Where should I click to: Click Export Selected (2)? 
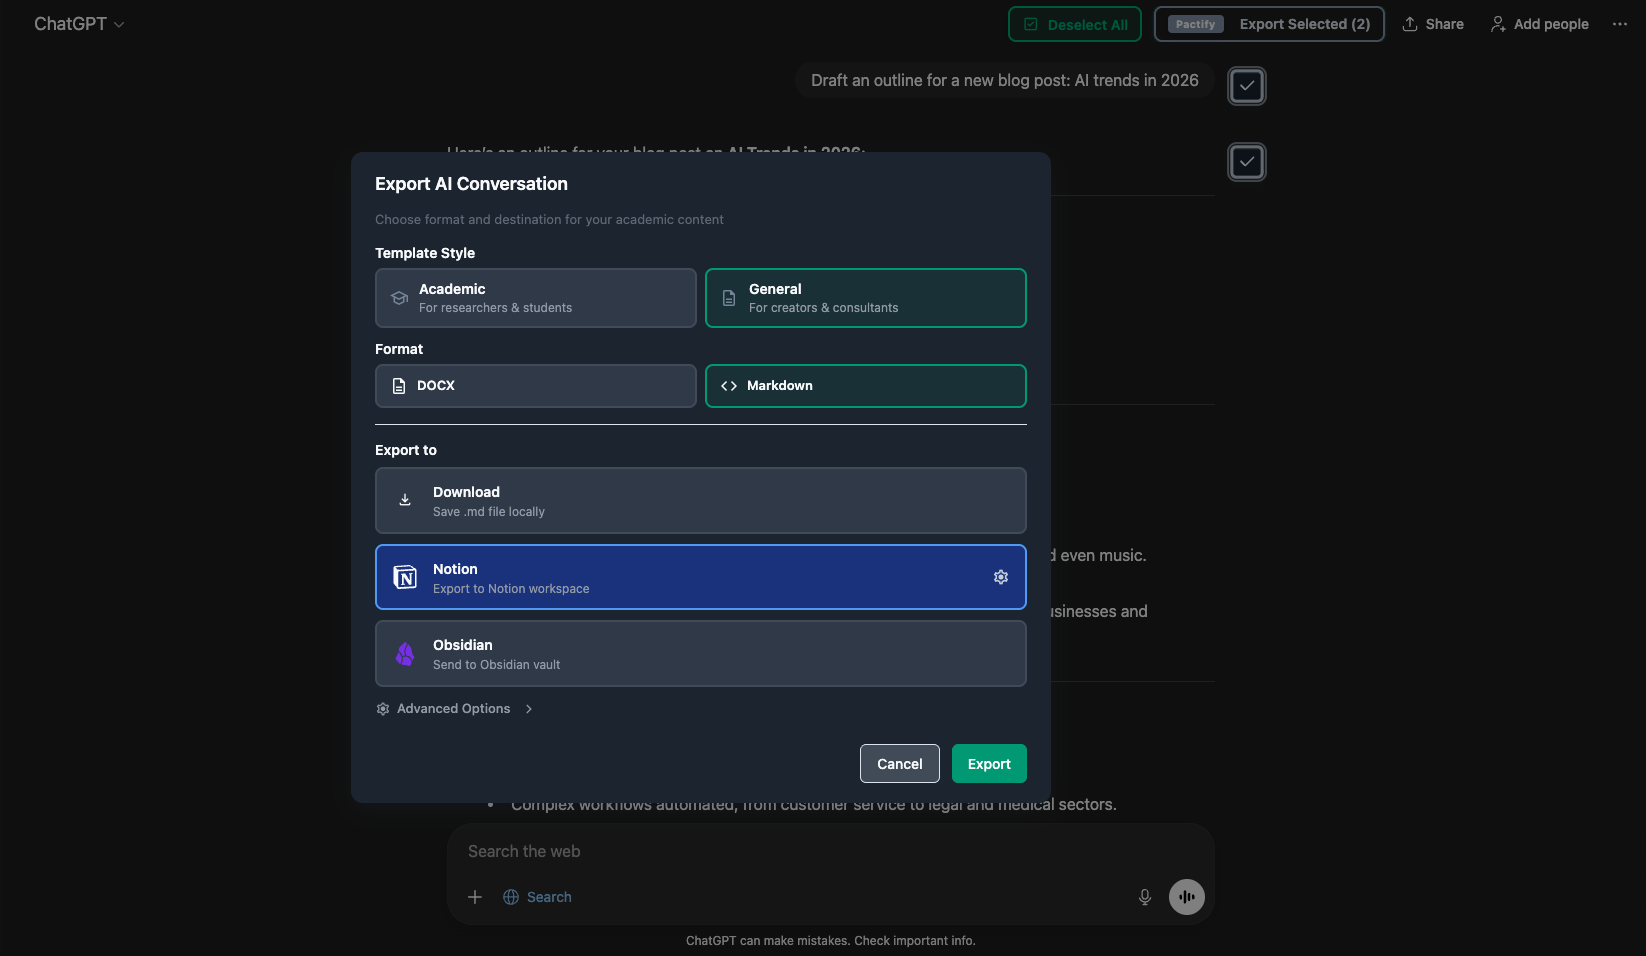tap(1304, 24)
